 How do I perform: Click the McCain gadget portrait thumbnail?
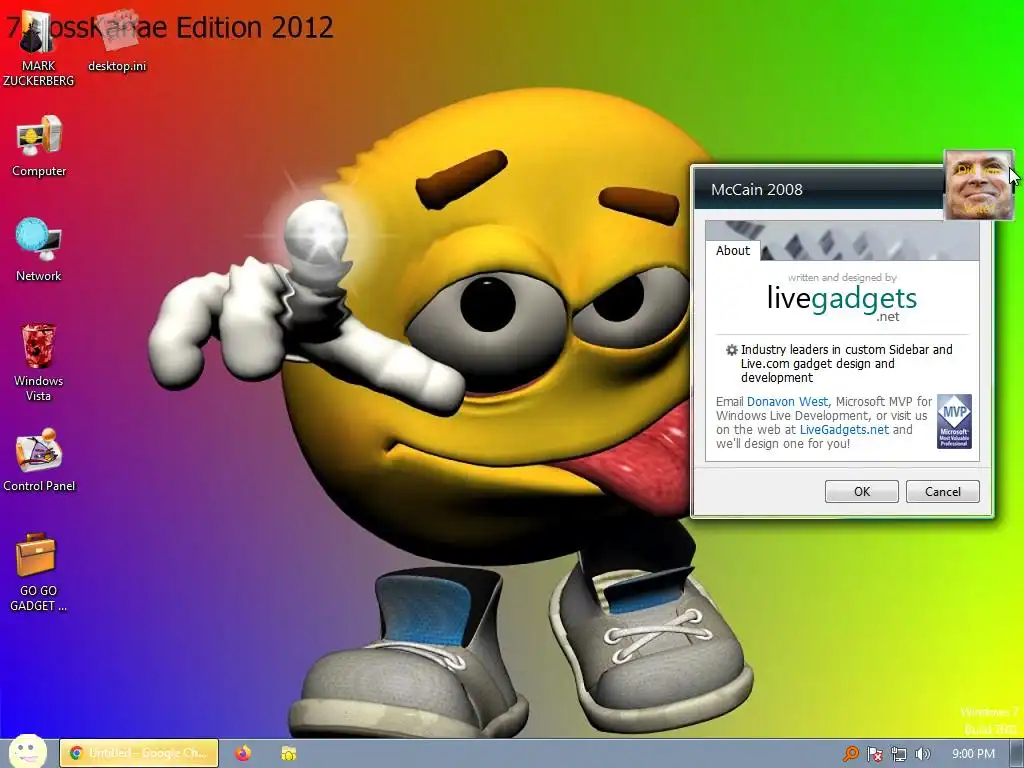pyautogui.click(x=978, y=185)
